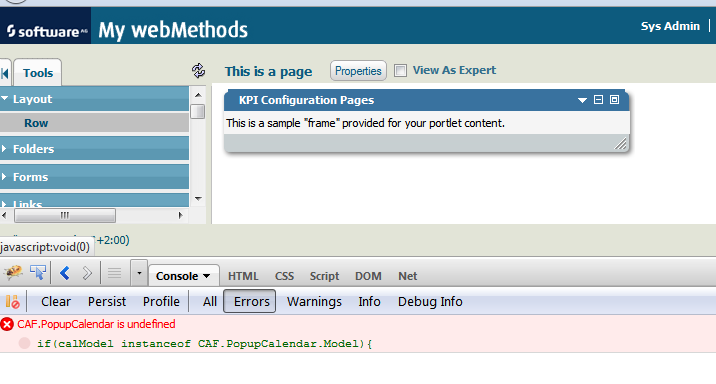Click the Sys Admin user link
716x384 pixels.
point(670,26)
